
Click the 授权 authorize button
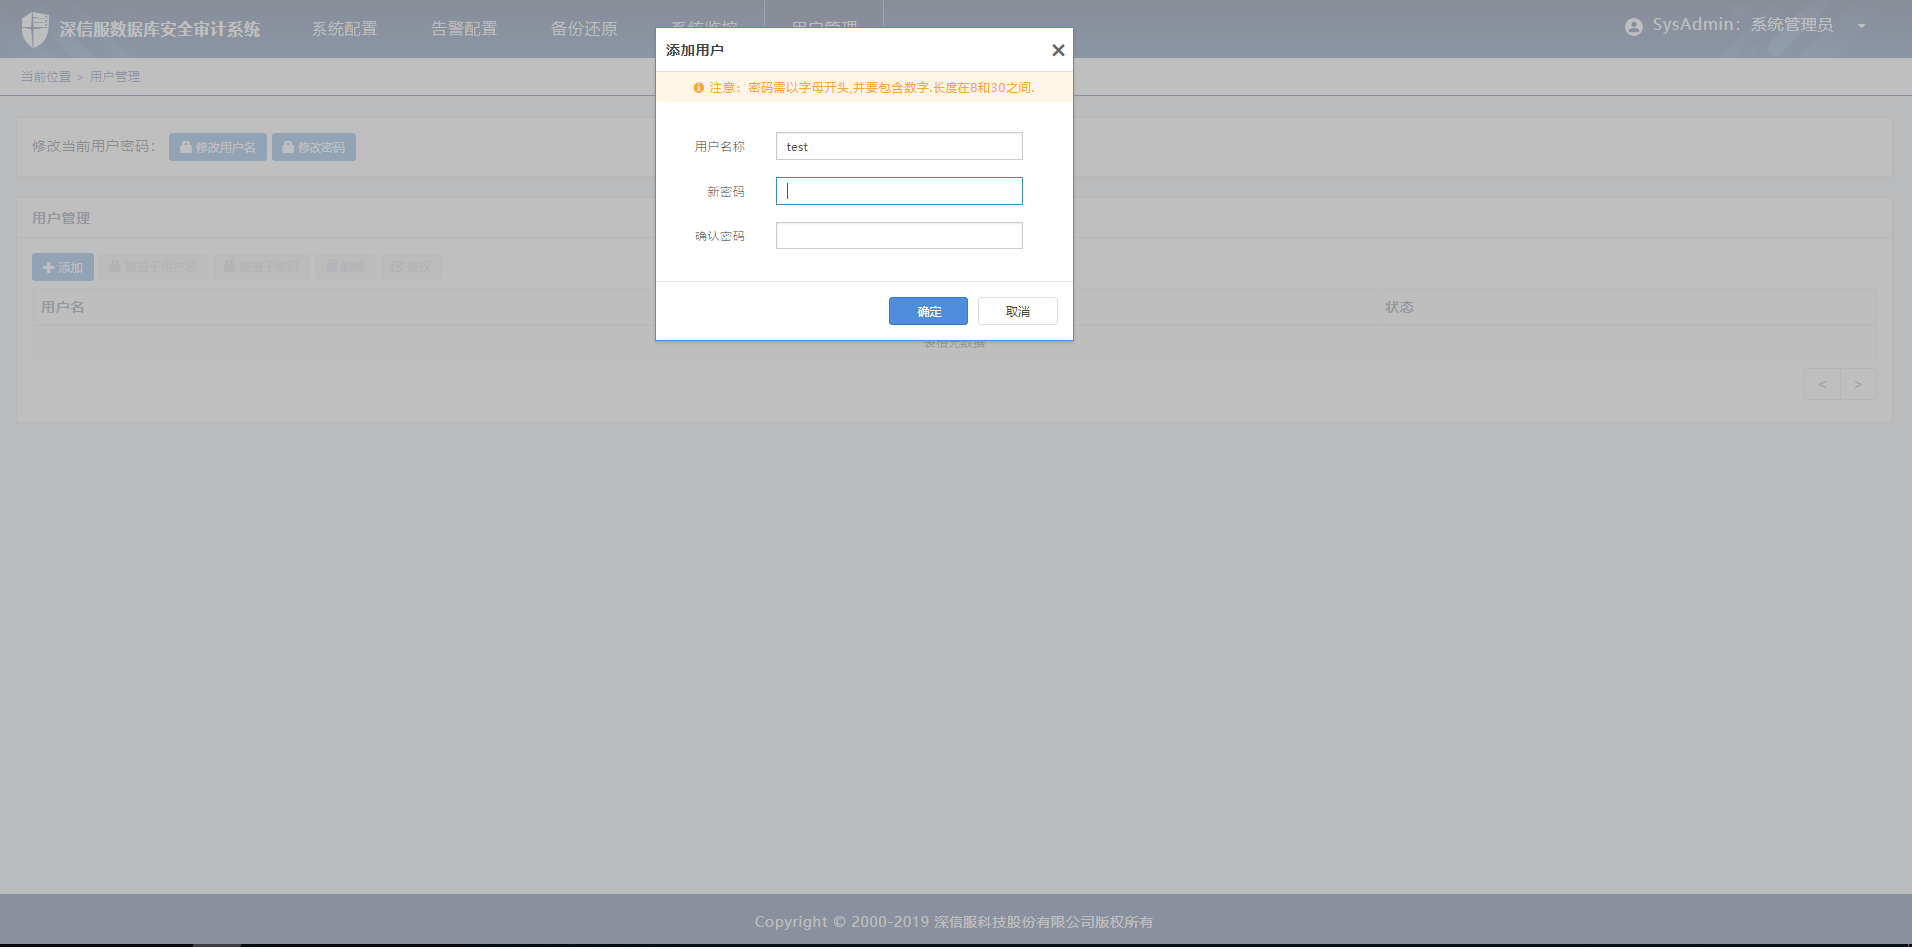coord(411,267)
